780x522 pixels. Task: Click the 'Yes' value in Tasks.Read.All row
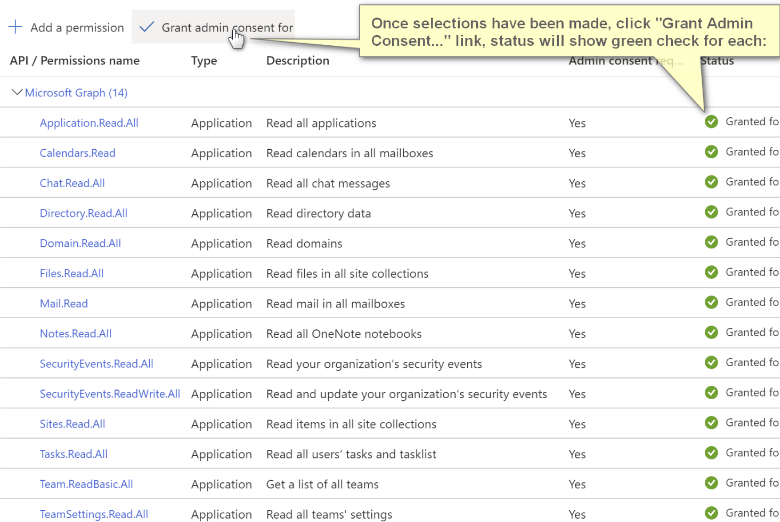click(x=577, y=454)
